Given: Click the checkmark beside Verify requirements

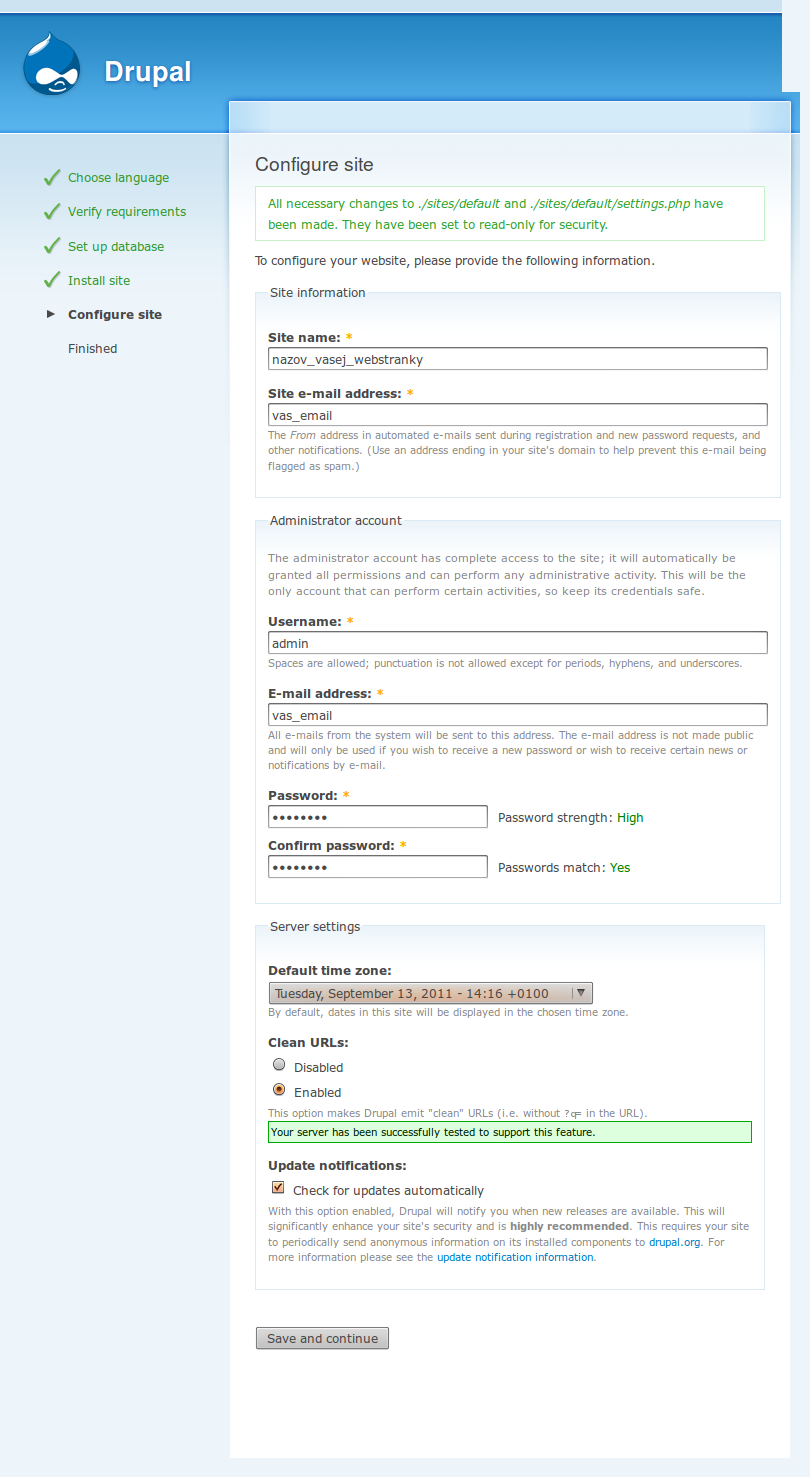Looking at the screenshot, I should tap(53, 212).
